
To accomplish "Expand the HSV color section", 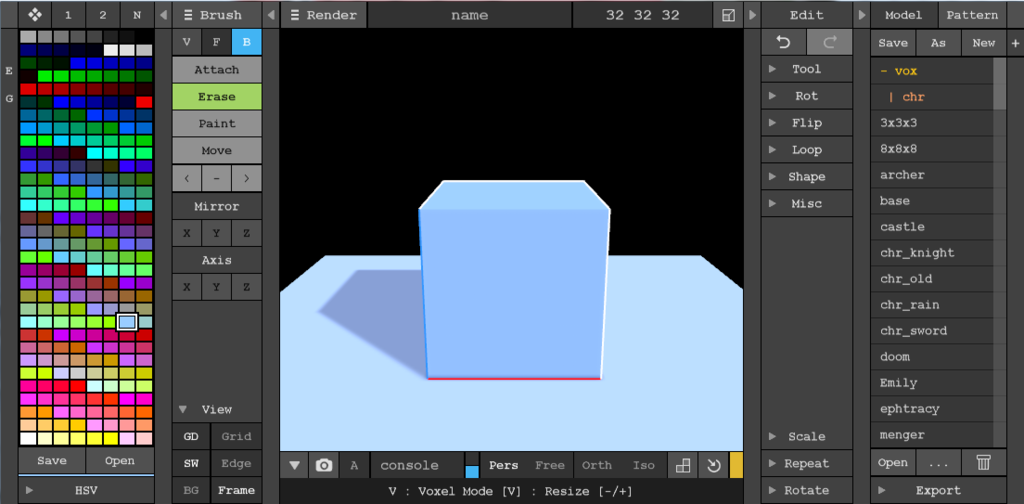I will (86, 490).
